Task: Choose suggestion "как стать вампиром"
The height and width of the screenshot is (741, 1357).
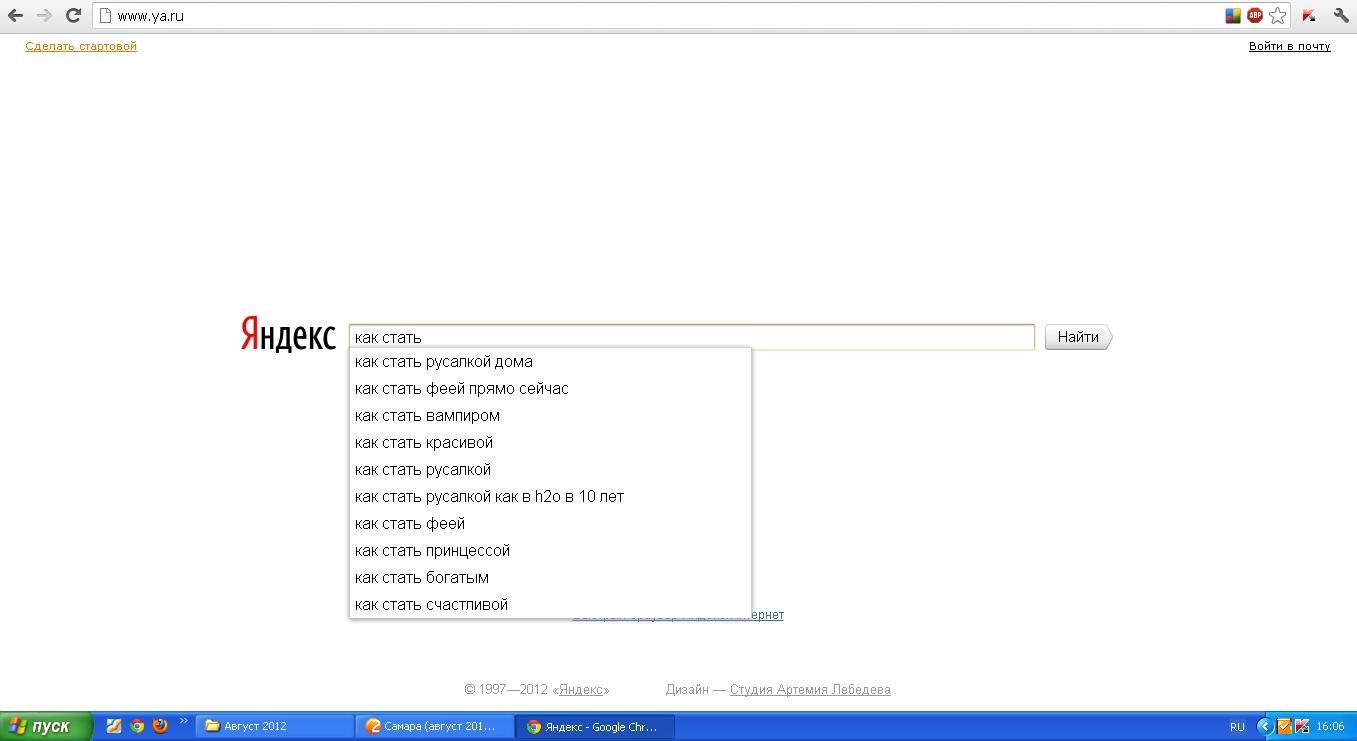Action: tap(427, 416)
